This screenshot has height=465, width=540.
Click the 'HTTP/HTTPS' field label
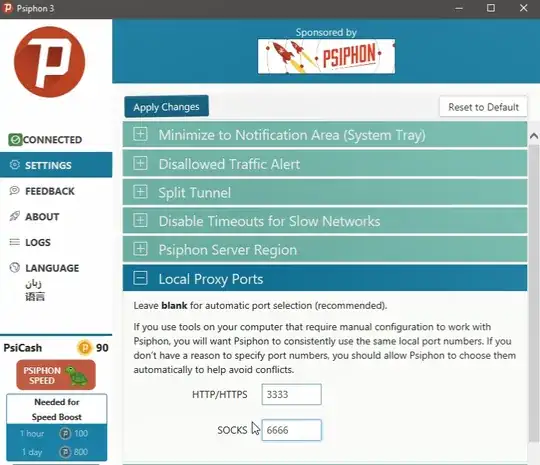[220, 394]
